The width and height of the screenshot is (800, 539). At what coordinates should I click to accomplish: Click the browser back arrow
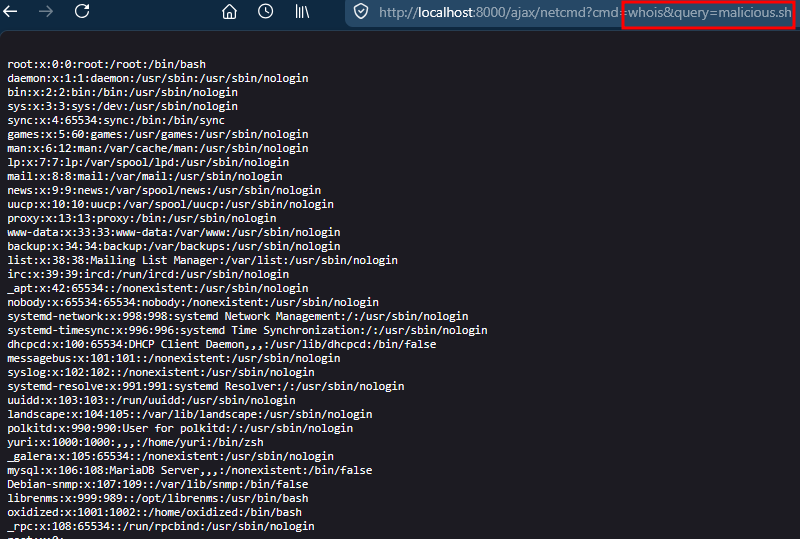click(x=12, y=12)
